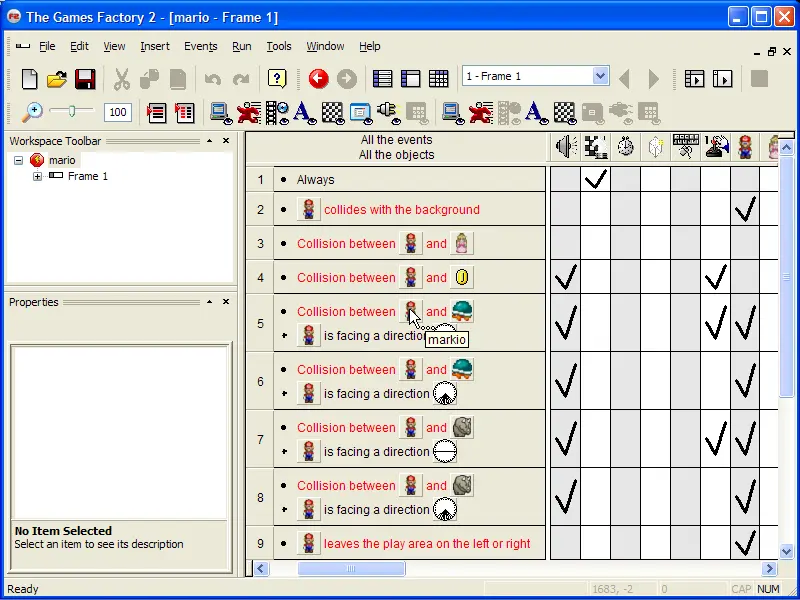This screenshot has width=800, height=600.
Task: Toggle player checkmark in row 7
Action: (715, 439)
